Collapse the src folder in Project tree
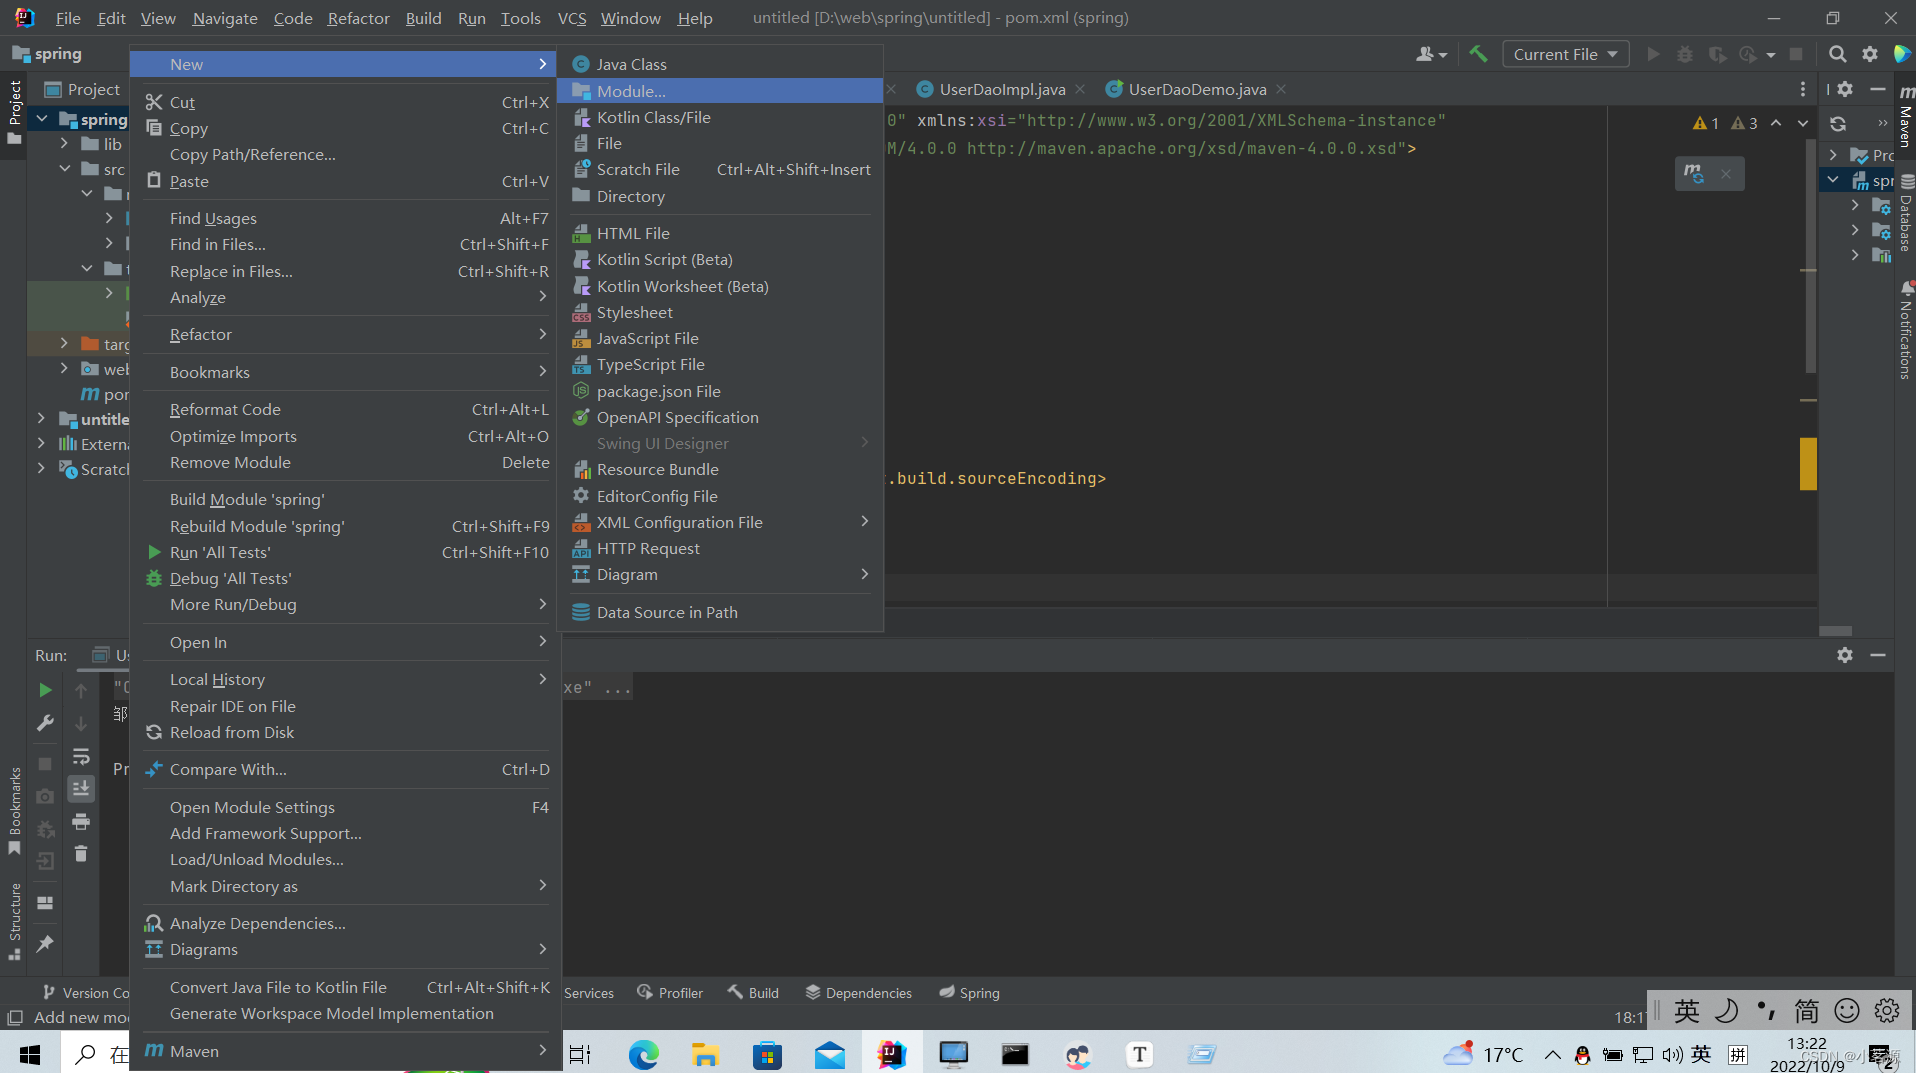Viewport: 1916px width, 1073px height. click(x=65, y=169)
